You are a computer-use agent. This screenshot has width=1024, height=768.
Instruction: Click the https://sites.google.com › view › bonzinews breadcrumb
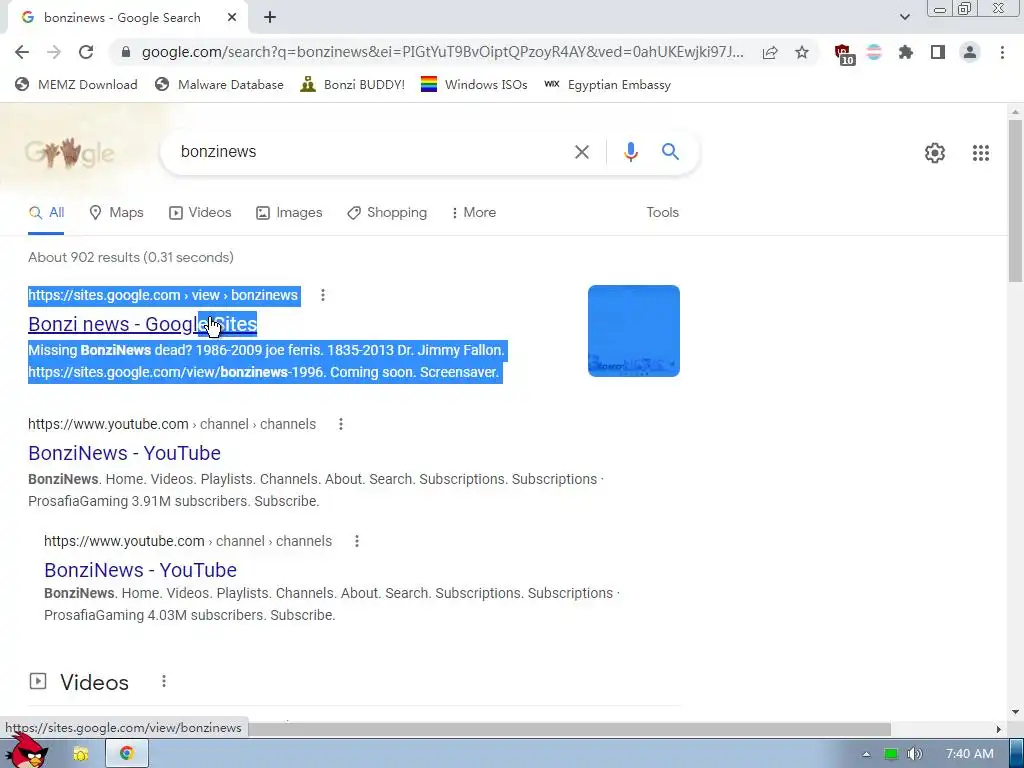pyautogui.click(x=163, y=295)
